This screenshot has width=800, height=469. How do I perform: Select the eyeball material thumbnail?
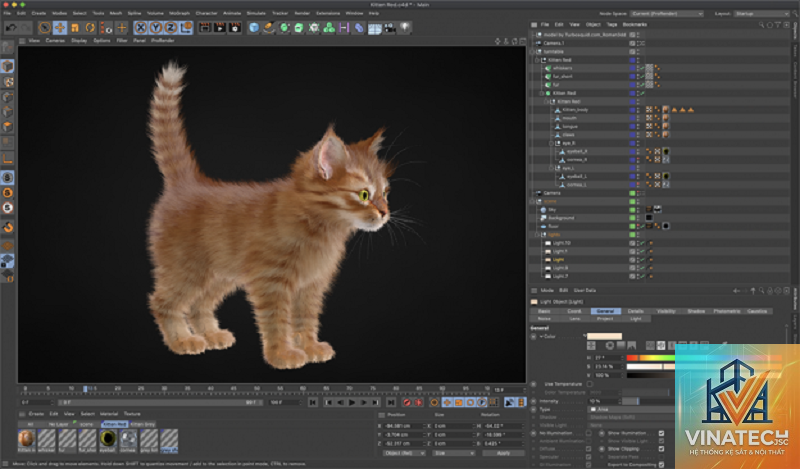(108, 440)
